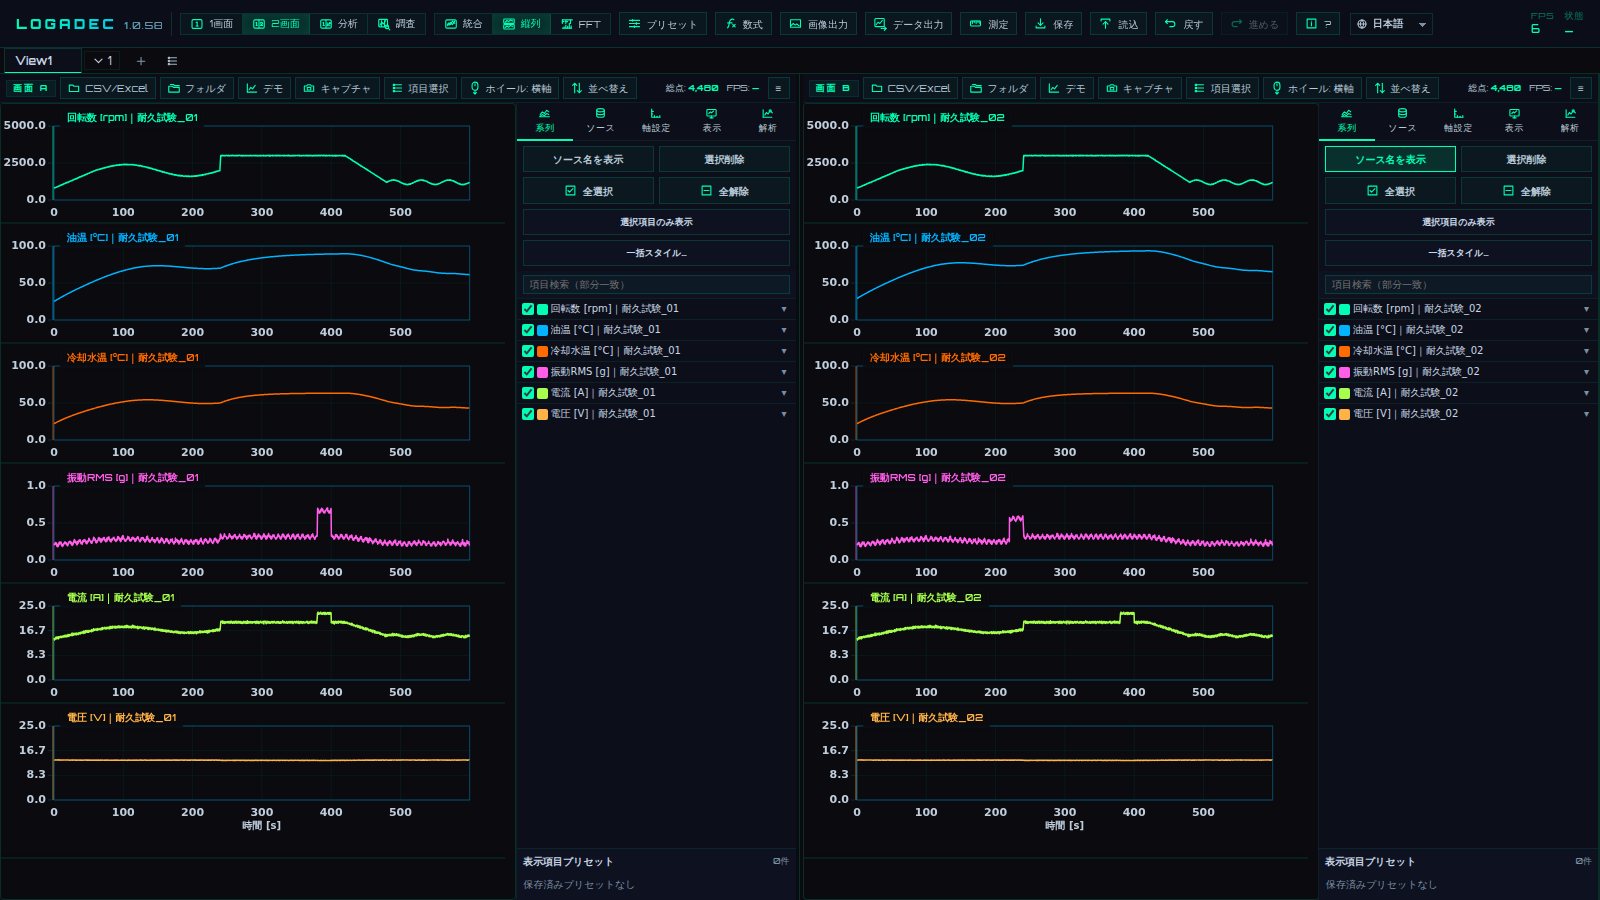Open the 日本語 language dropdown
Image resolution: width=1600 pixels, height=900 pixels.
[1391, 24]
